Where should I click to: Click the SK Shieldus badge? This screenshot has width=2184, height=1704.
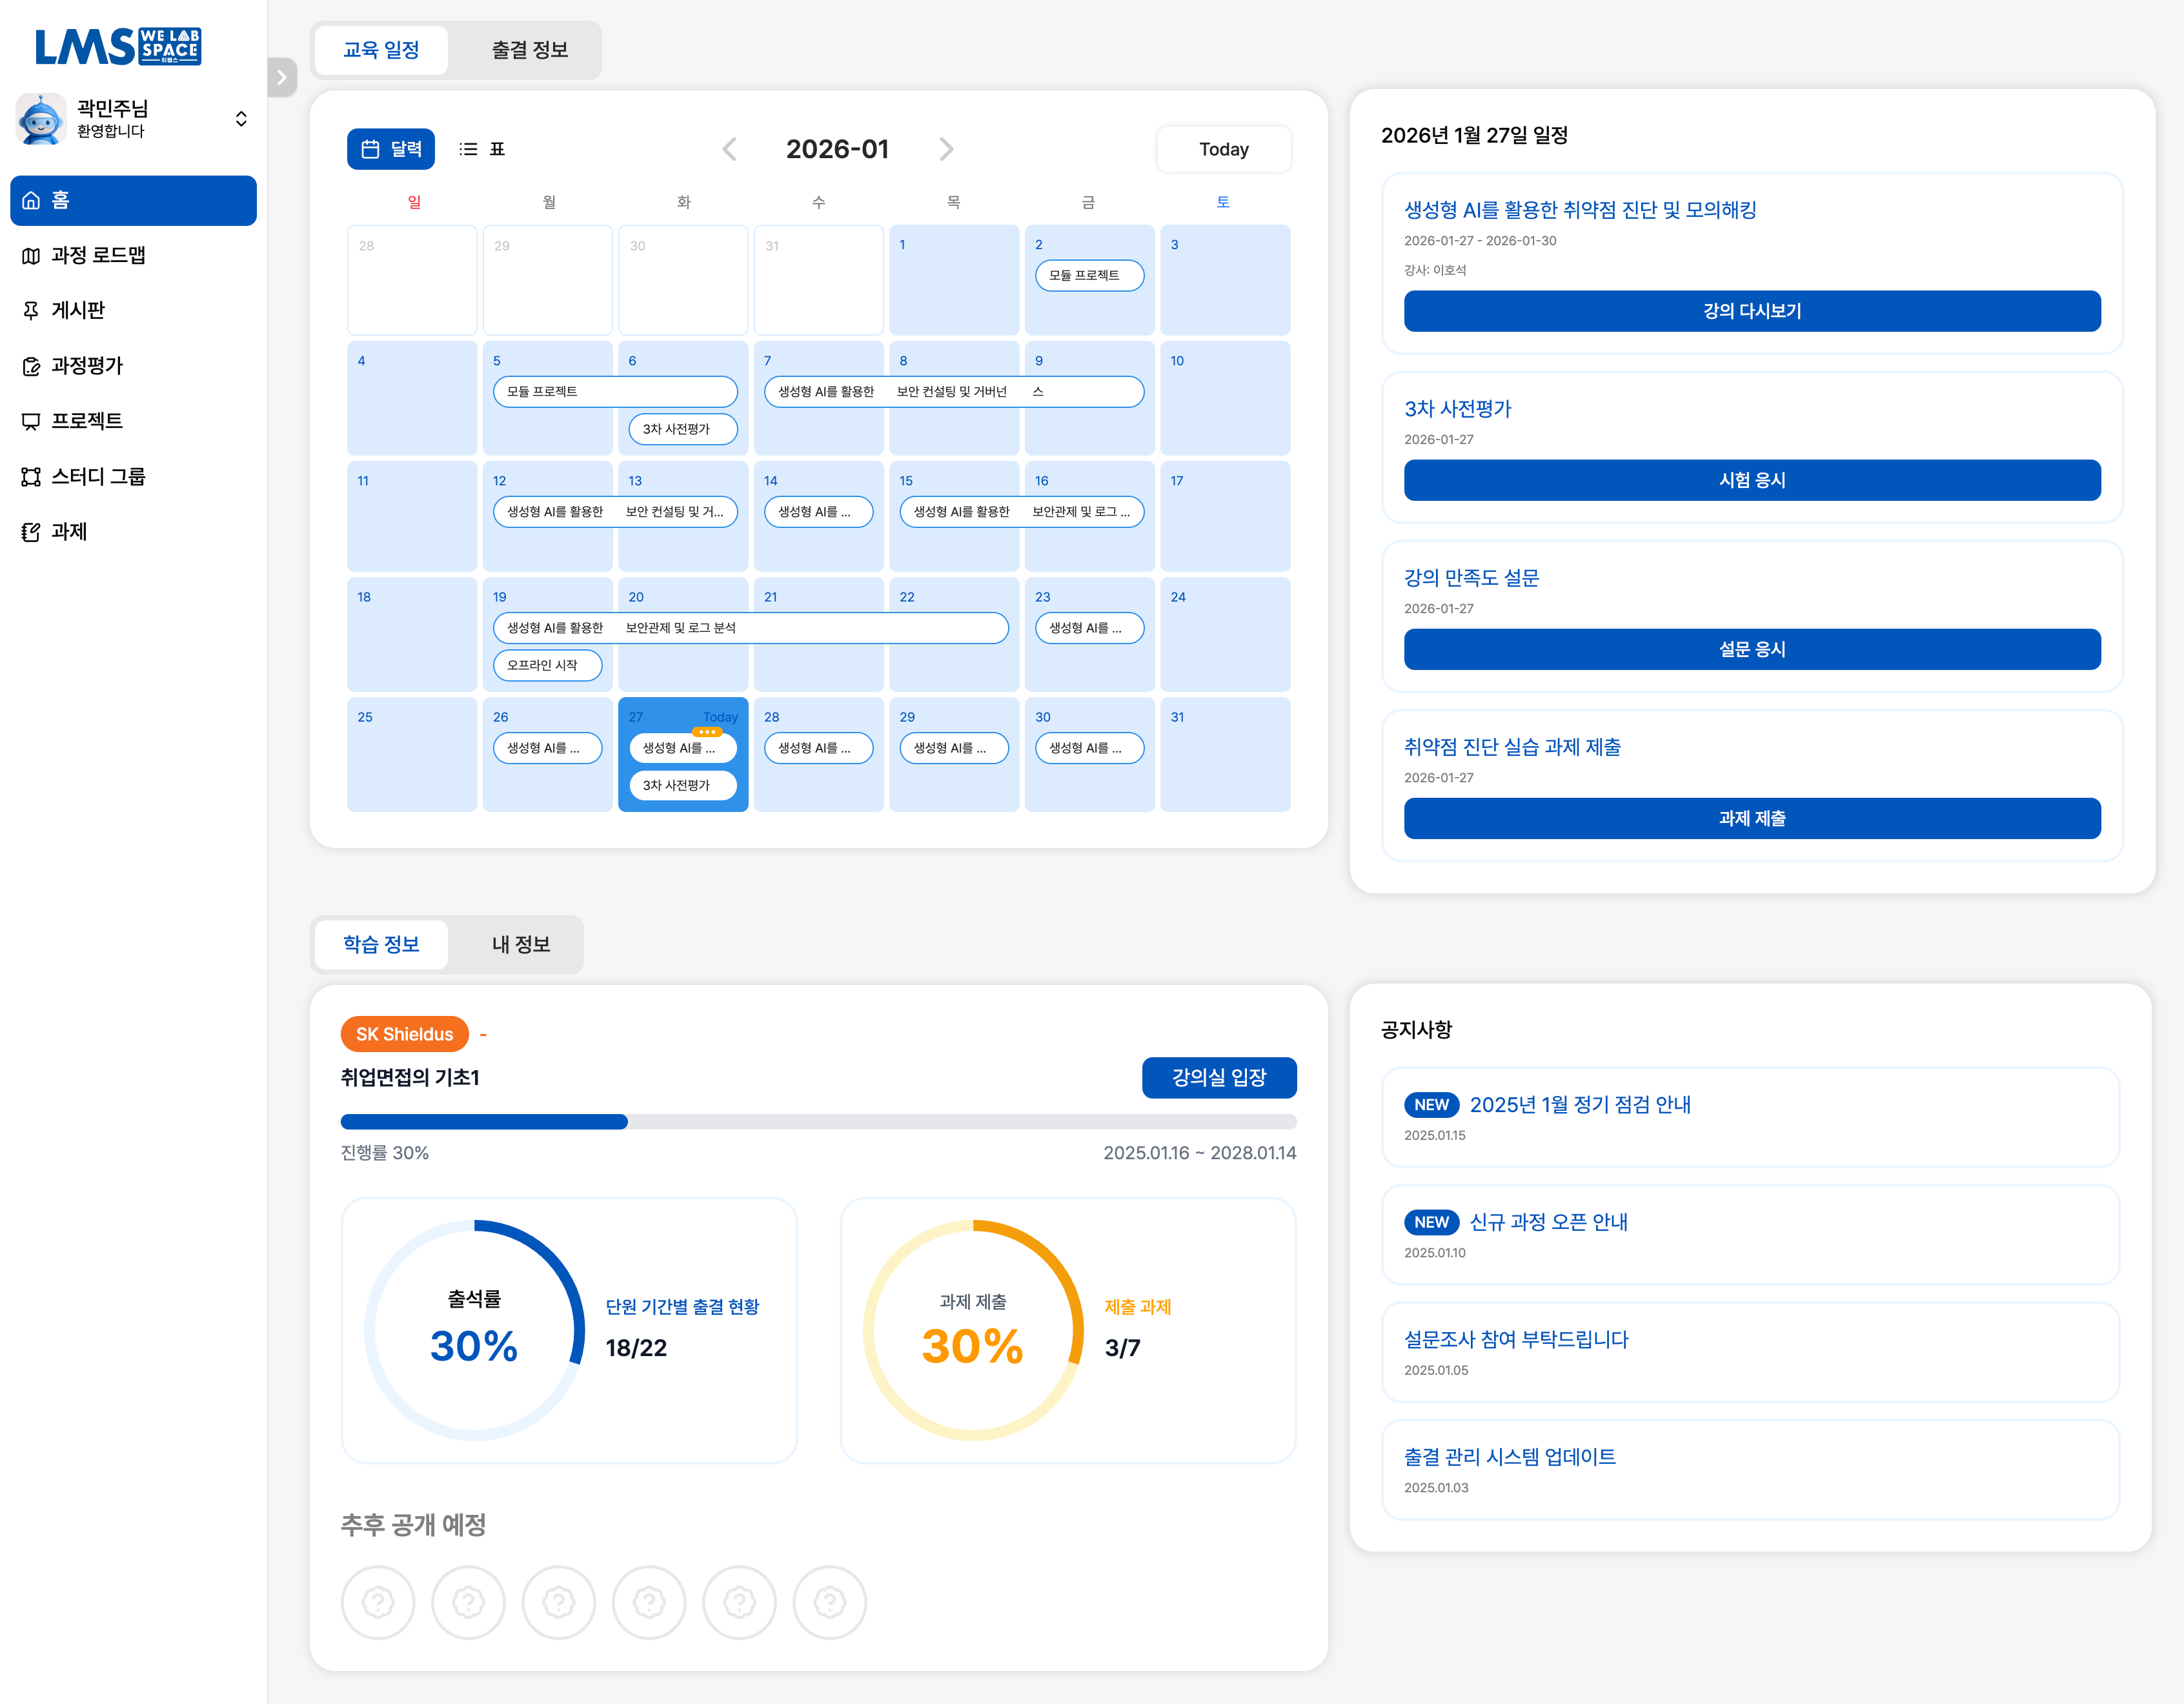tap(404, 1034)
